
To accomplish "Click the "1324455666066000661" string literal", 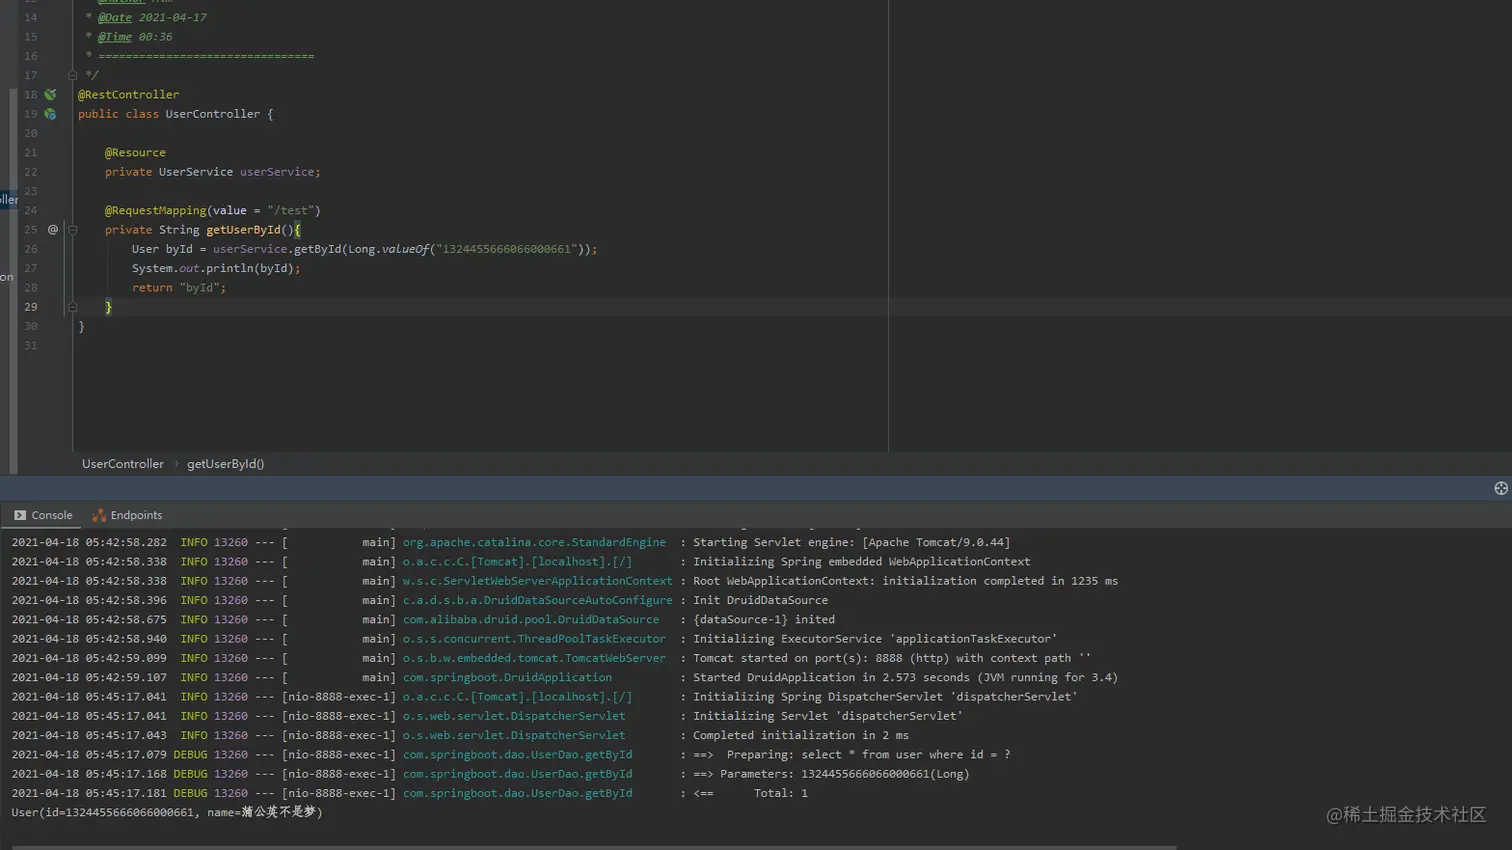I will [507, 249].
